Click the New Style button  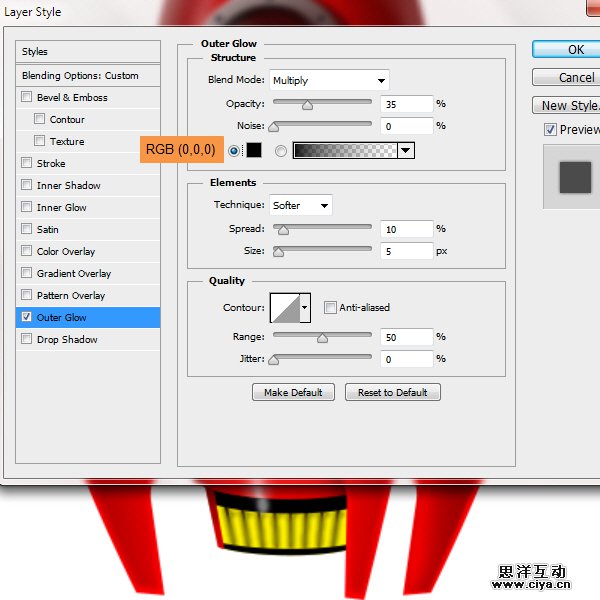(566, 105)
